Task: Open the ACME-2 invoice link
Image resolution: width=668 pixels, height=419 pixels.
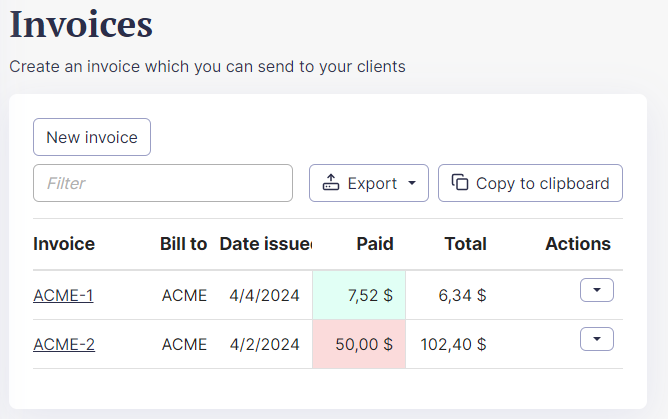Action: coord(64,344)
